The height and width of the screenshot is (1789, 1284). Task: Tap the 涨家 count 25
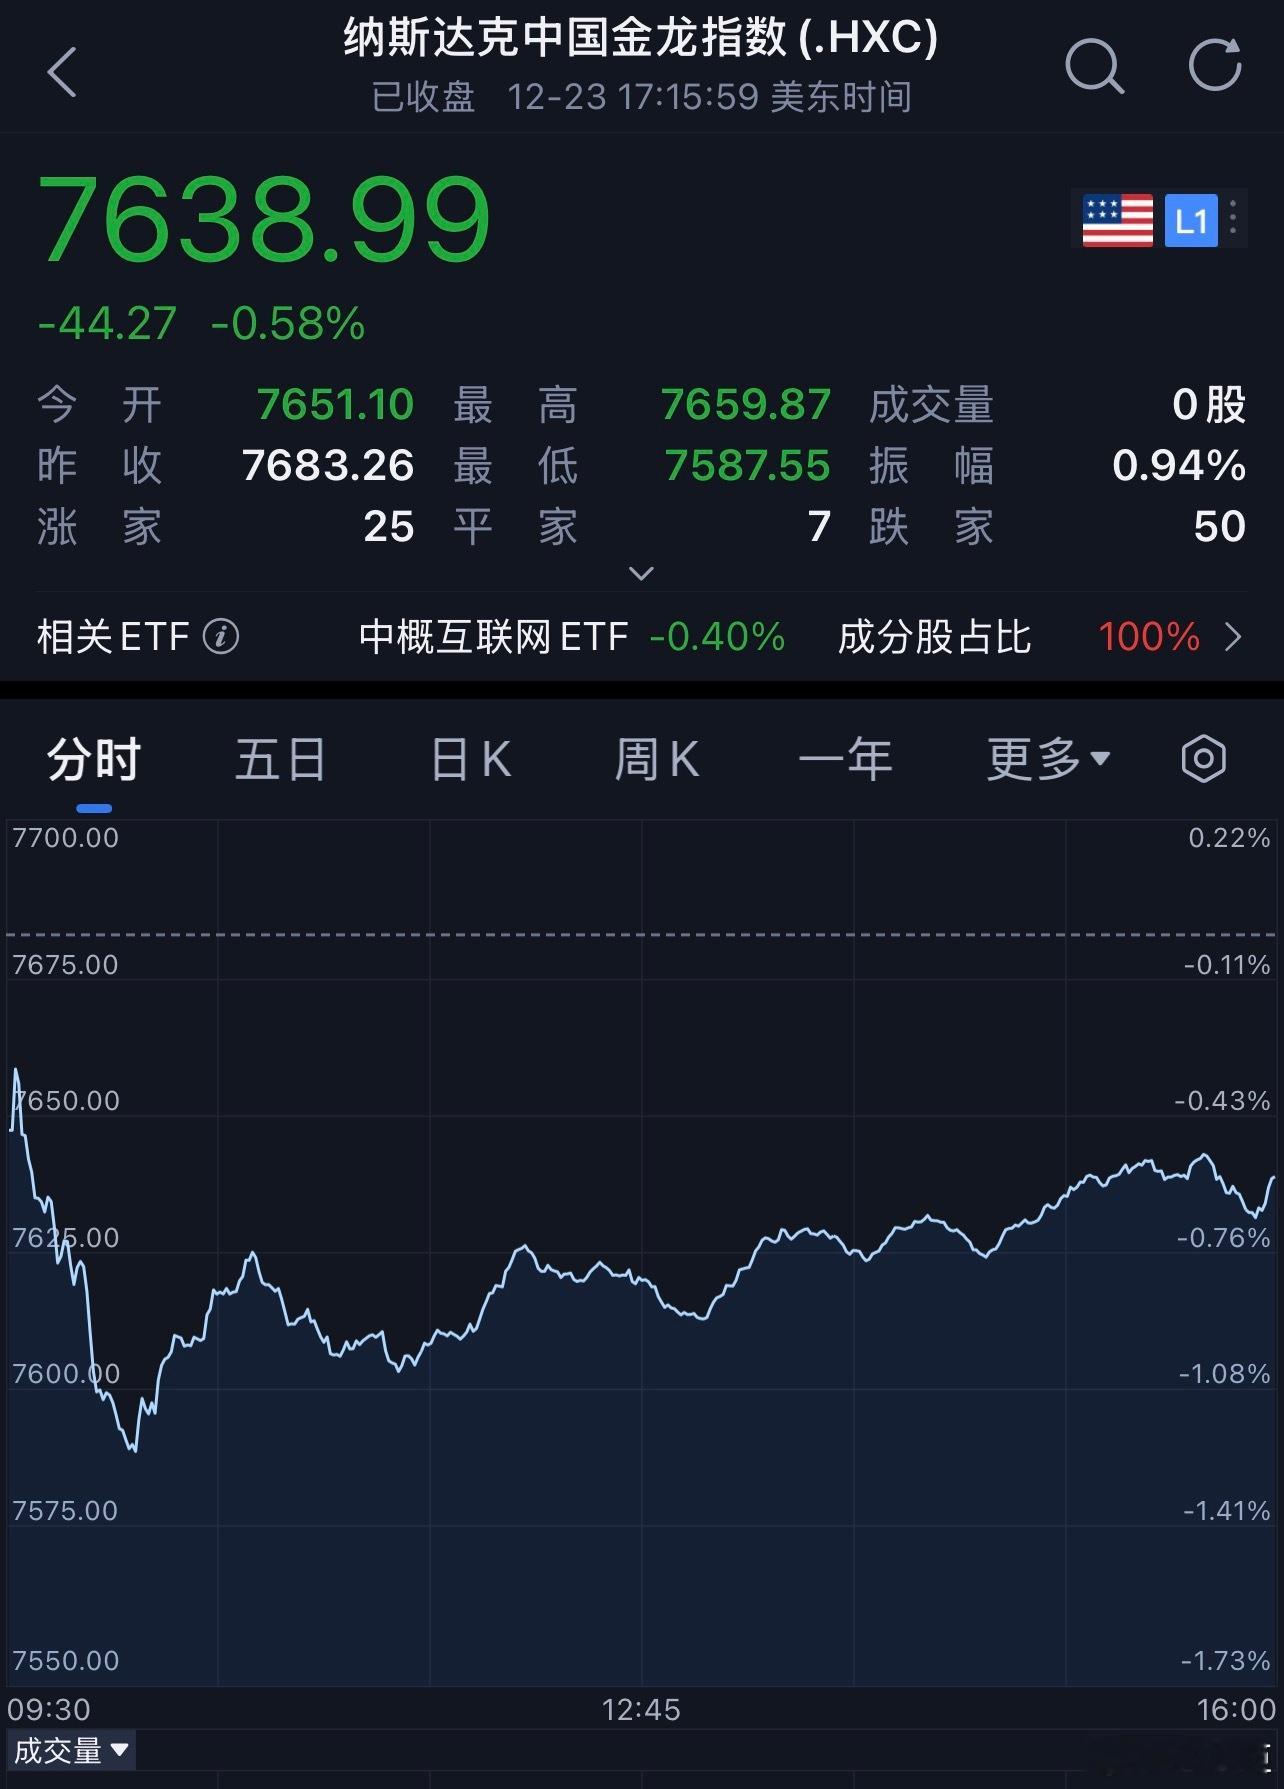(389, 526)
